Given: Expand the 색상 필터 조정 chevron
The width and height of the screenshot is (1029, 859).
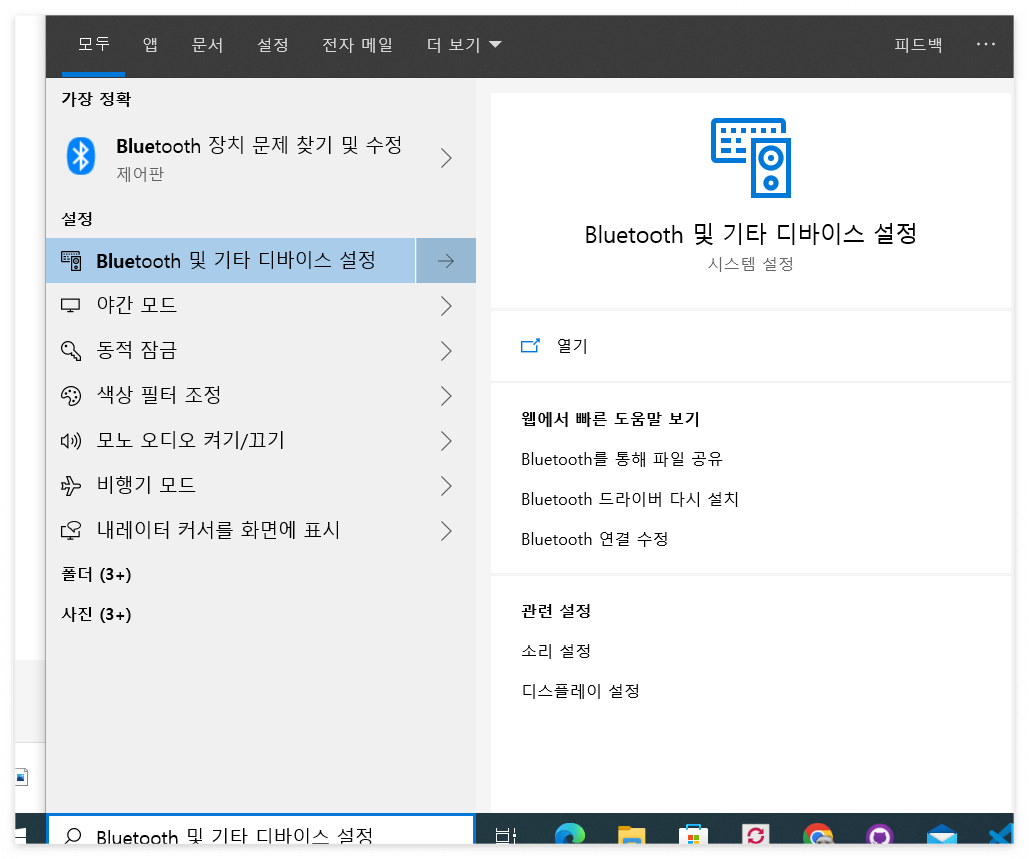Looking at the screenshot, I should point(446,396).
